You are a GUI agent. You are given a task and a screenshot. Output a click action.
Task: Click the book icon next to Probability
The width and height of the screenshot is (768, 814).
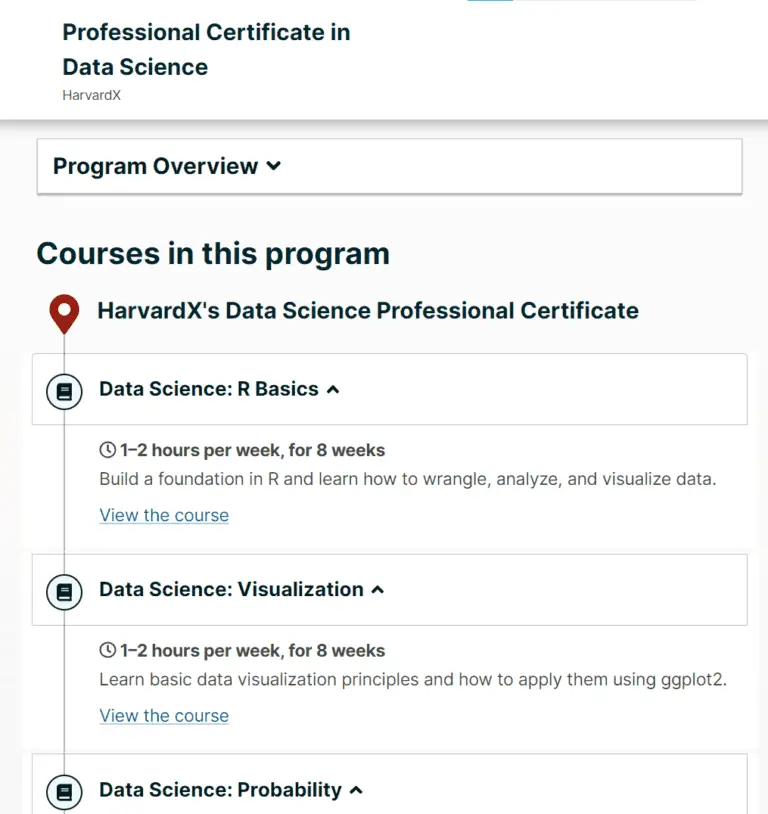click(x=63, y=791)
